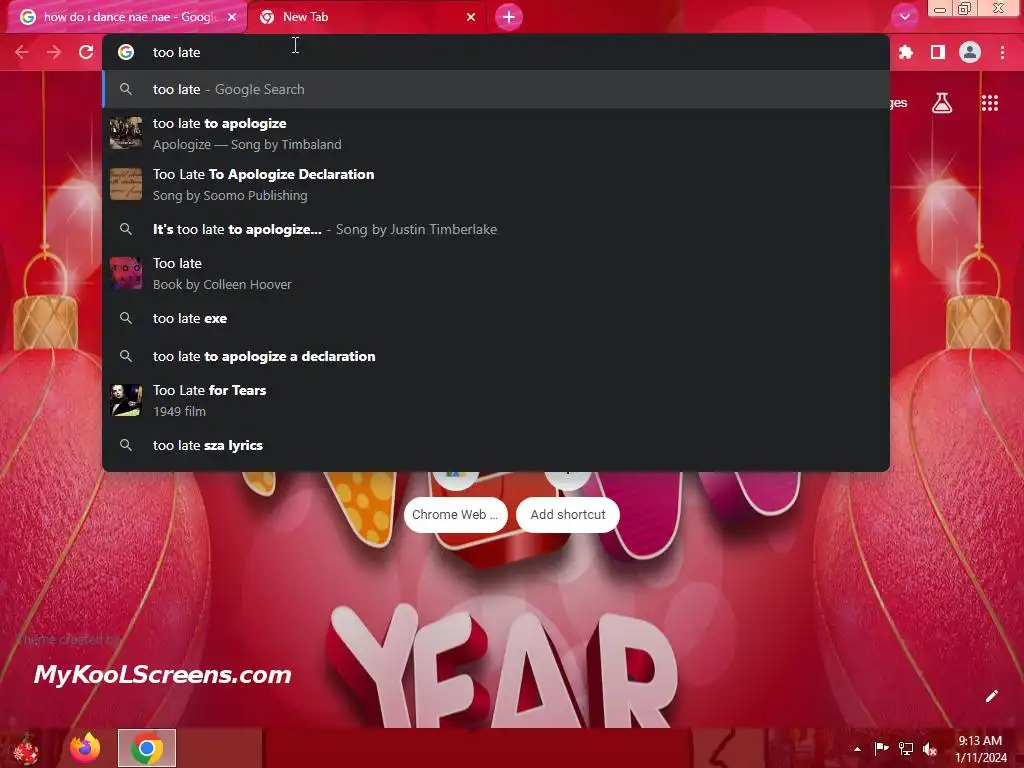Click the address bar containing 'too late'
1024x768 pixels.
click(x=496, y=52)
